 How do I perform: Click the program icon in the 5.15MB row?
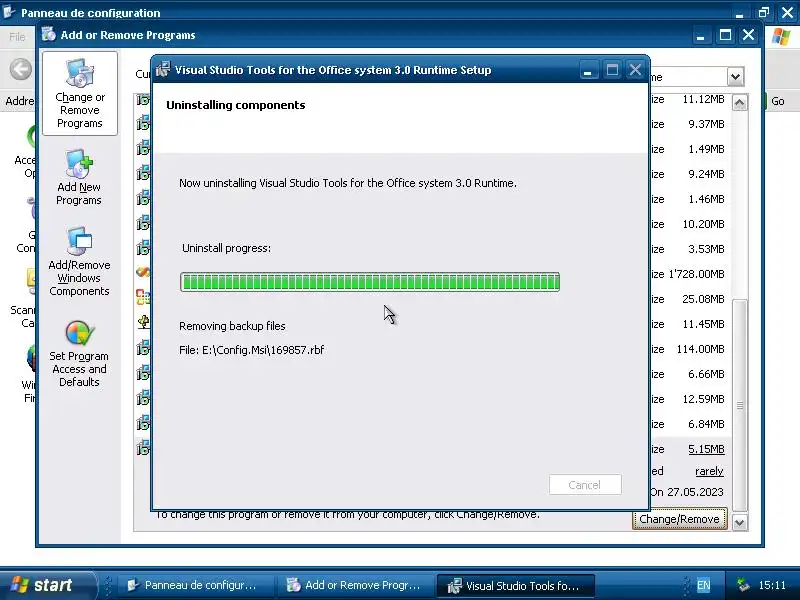point(143,448)
